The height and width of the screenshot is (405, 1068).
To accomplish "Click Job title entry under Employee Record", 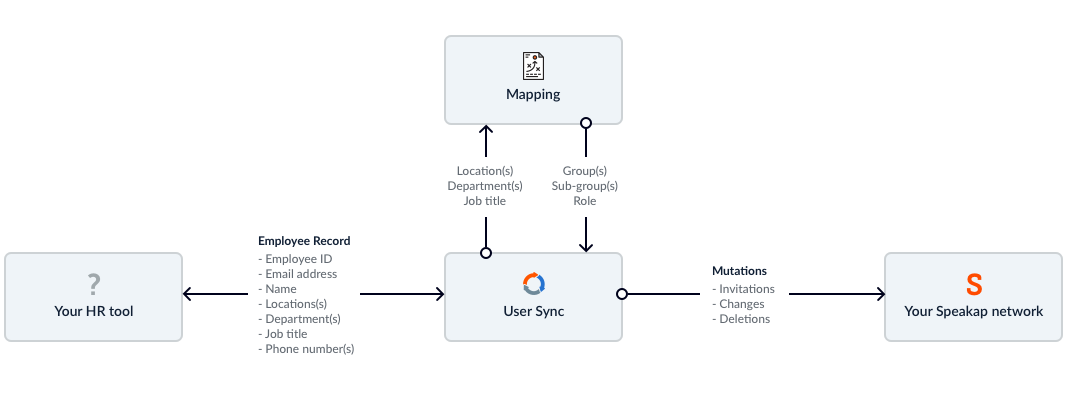I will point(283,334).
